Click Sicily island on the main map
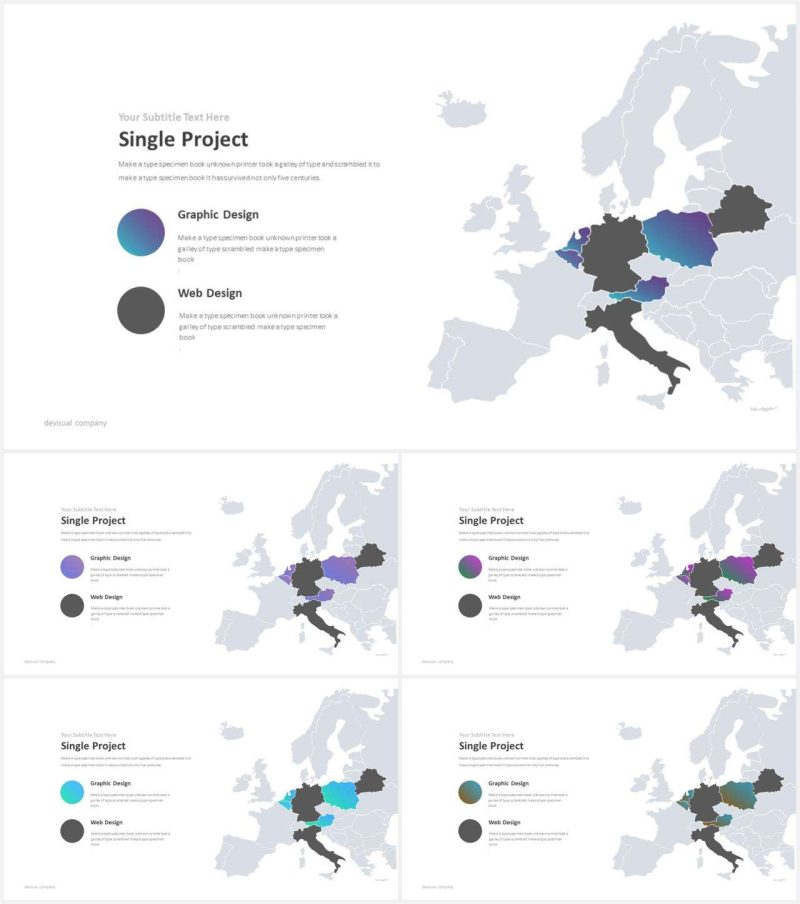Image resolution: width=800 pixels, height=904 pixels. pos(651,400)
